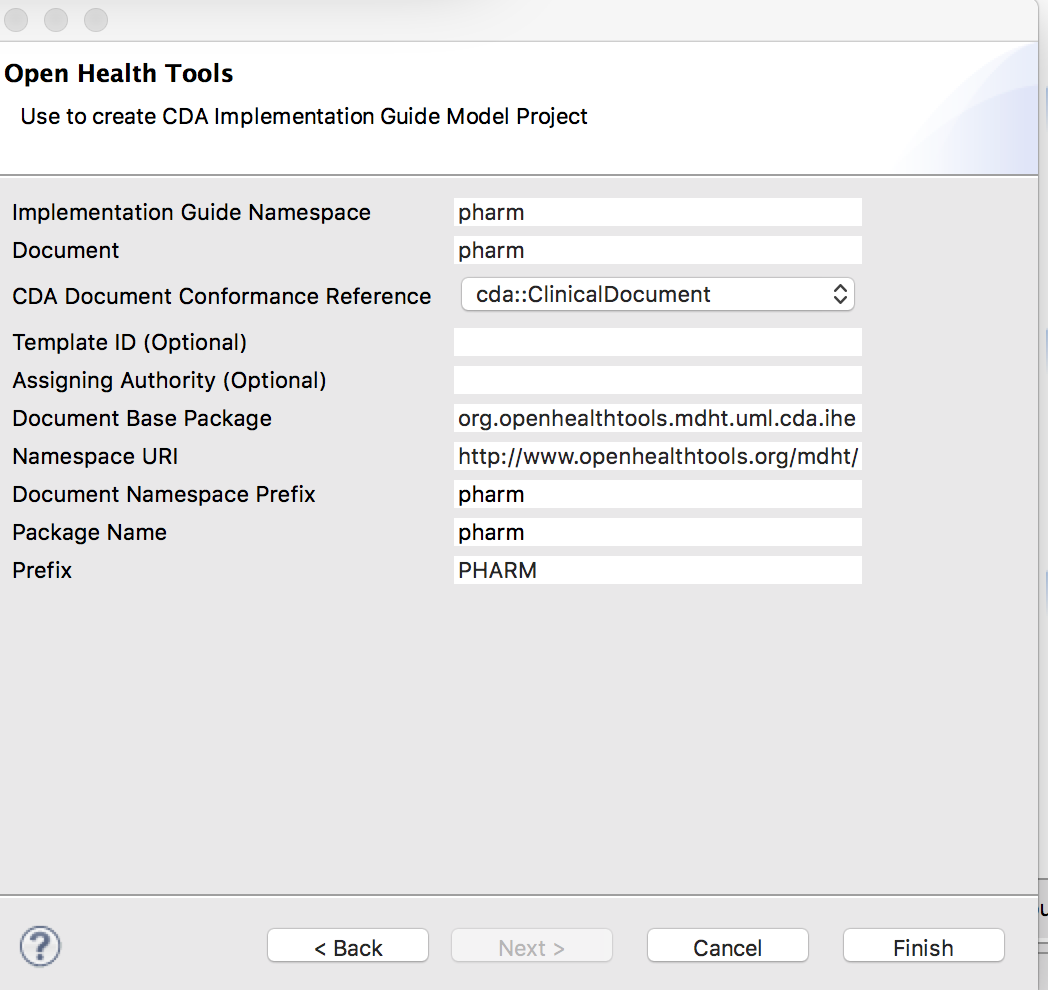Select the Assigning Authority (Optional) field

click(658, 380)
